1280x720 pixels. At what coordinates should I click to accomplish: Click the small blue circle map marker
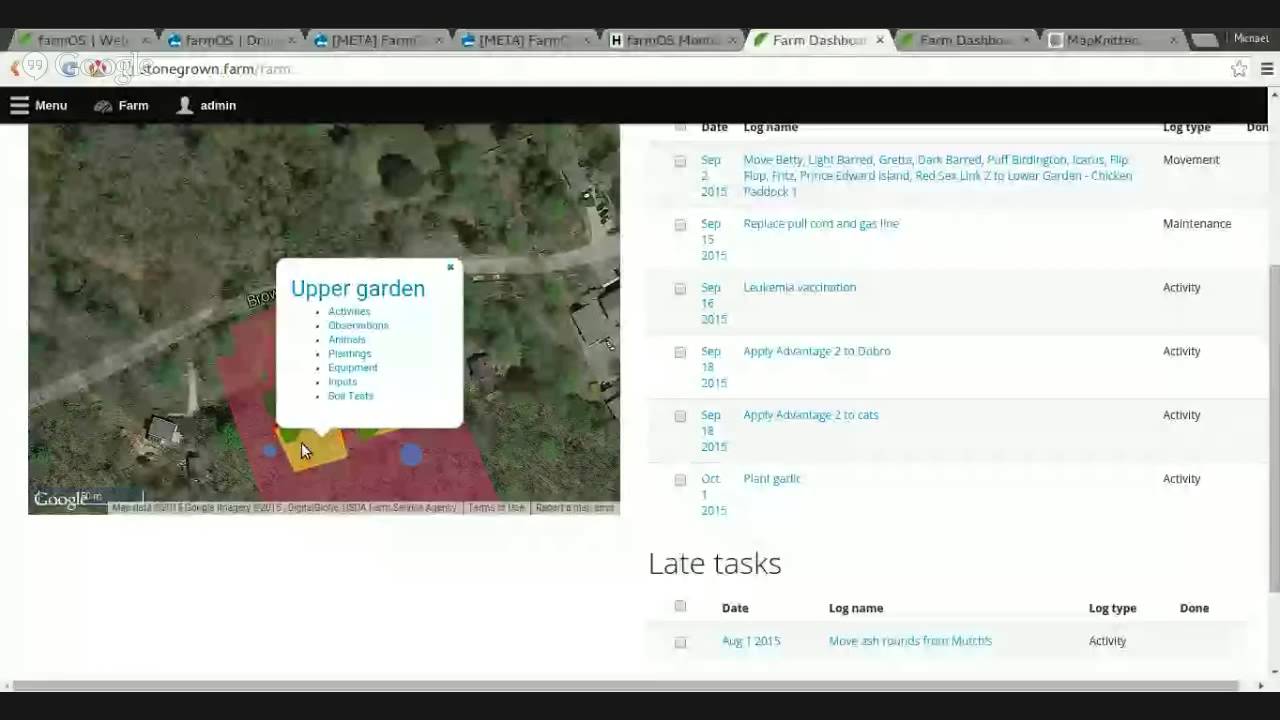tap(269, 450)
